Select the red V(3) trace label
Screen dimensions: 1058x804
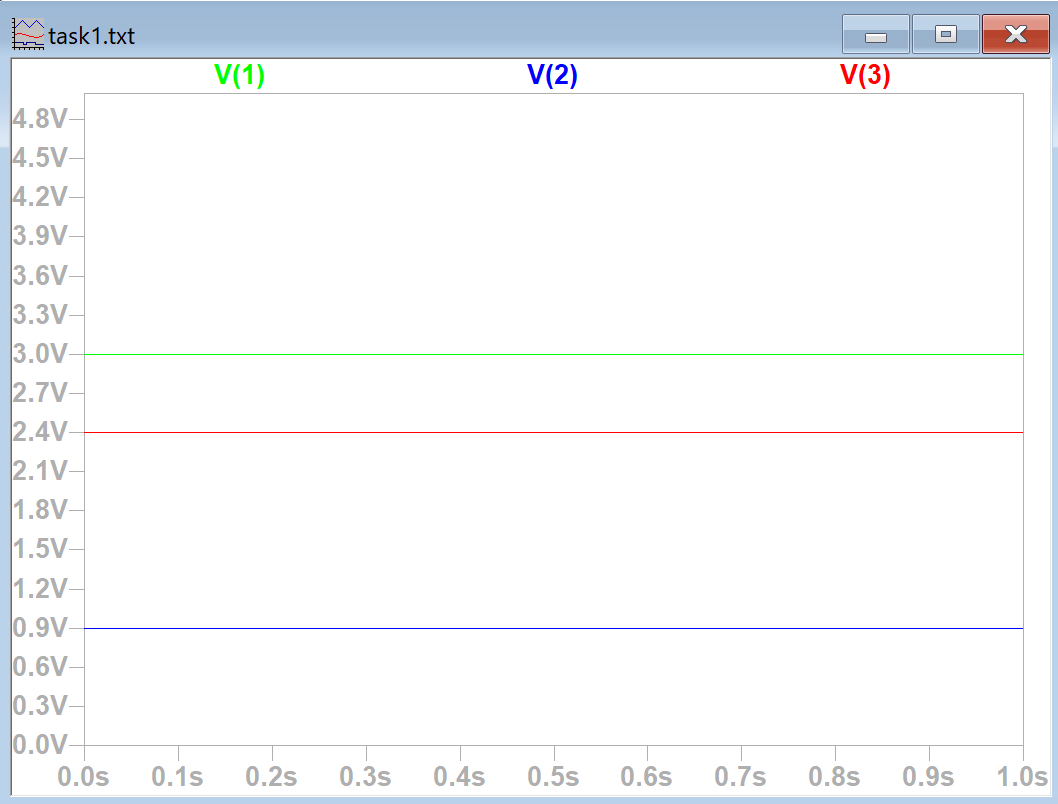pos(865,76)
